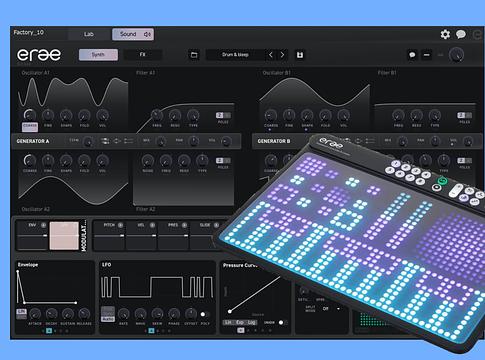This screenshot has height=360, width=485.
Task: Open the top-right chat bubble icon
Action: (x=461, y=34)
